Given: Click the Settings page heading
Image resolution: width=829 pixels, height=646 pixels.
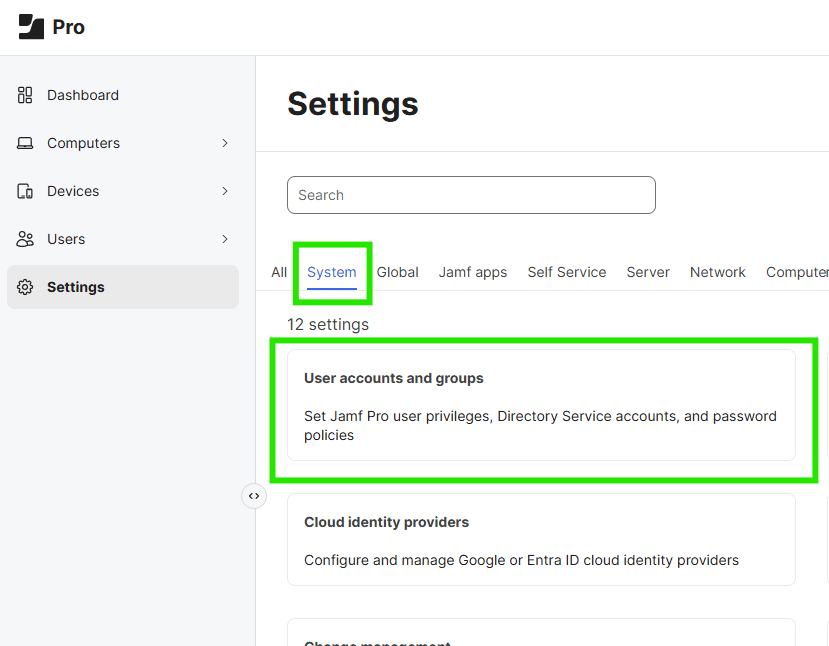Looking at the screenshot, I should pos(353,104).
